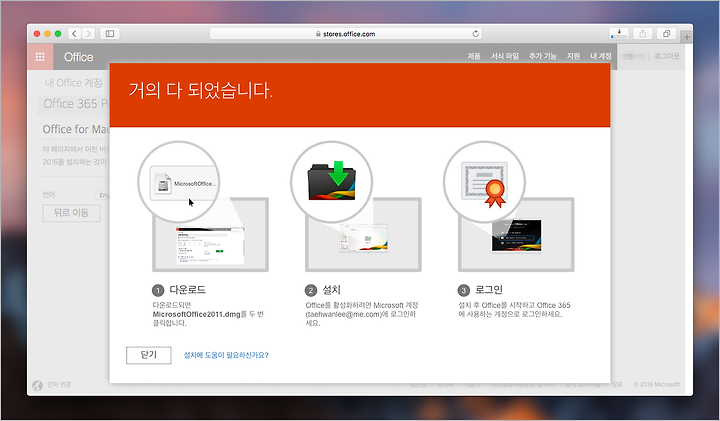This screenshot has width=720, height=421.
Task: Click the certificate ribbon illustration
Action: [x=484, y=184]
